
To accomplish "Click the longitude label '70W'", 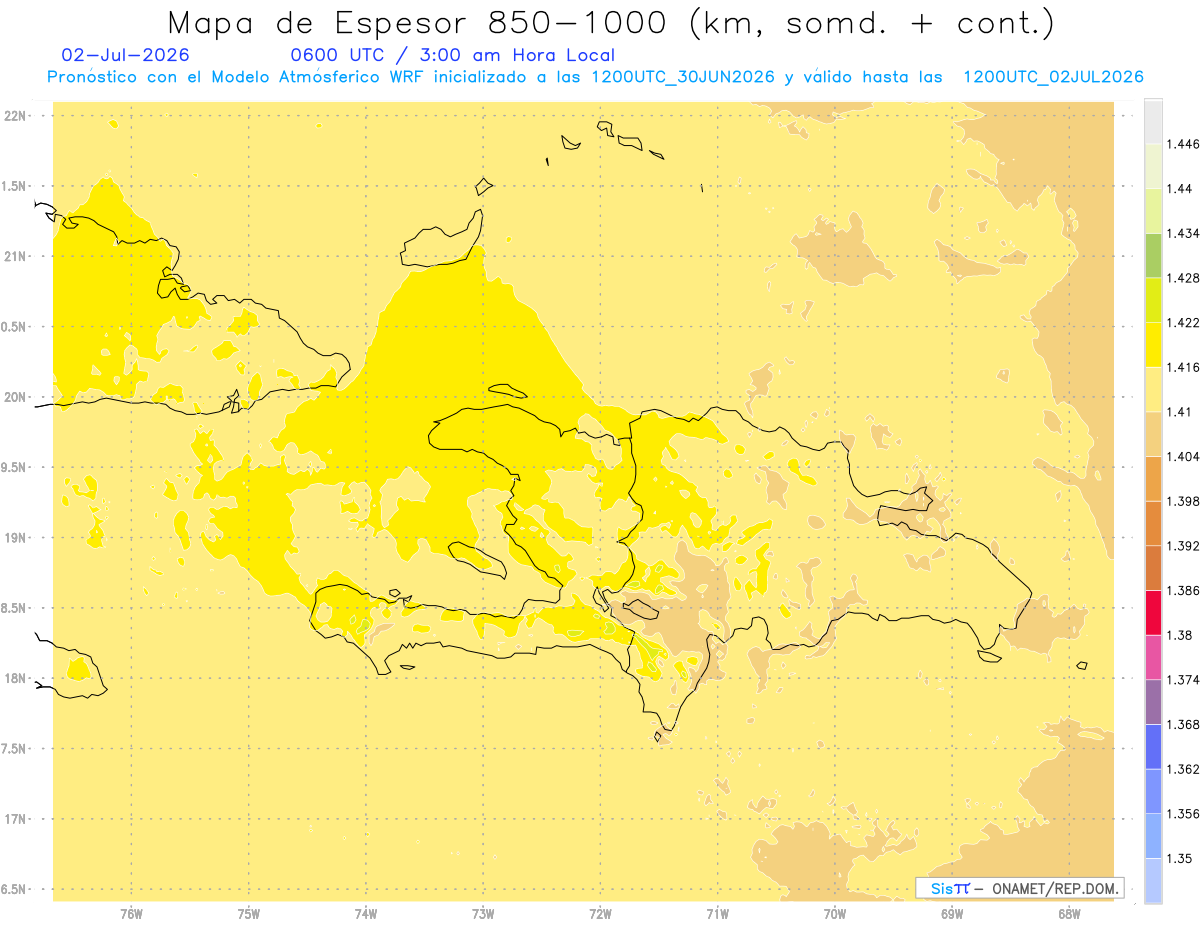I will click(x=835, y=914).
